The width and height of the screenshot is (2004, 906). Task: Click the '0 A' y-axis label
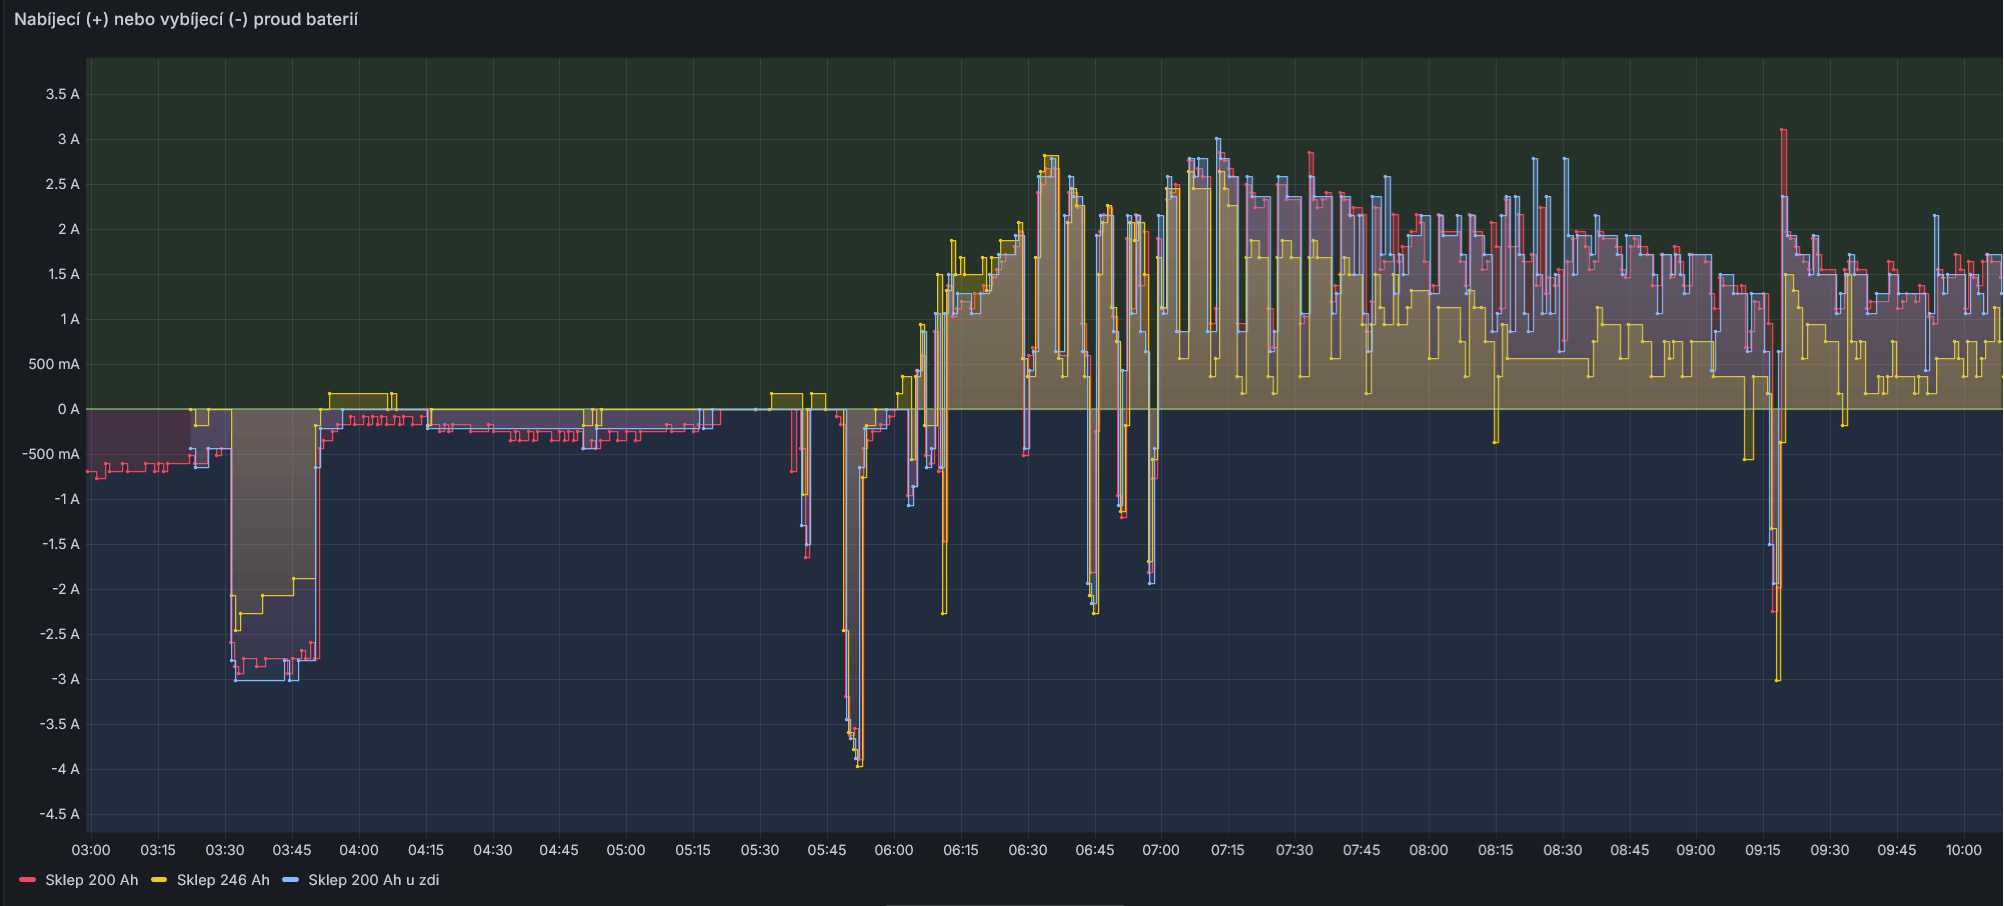pos(68,409)
